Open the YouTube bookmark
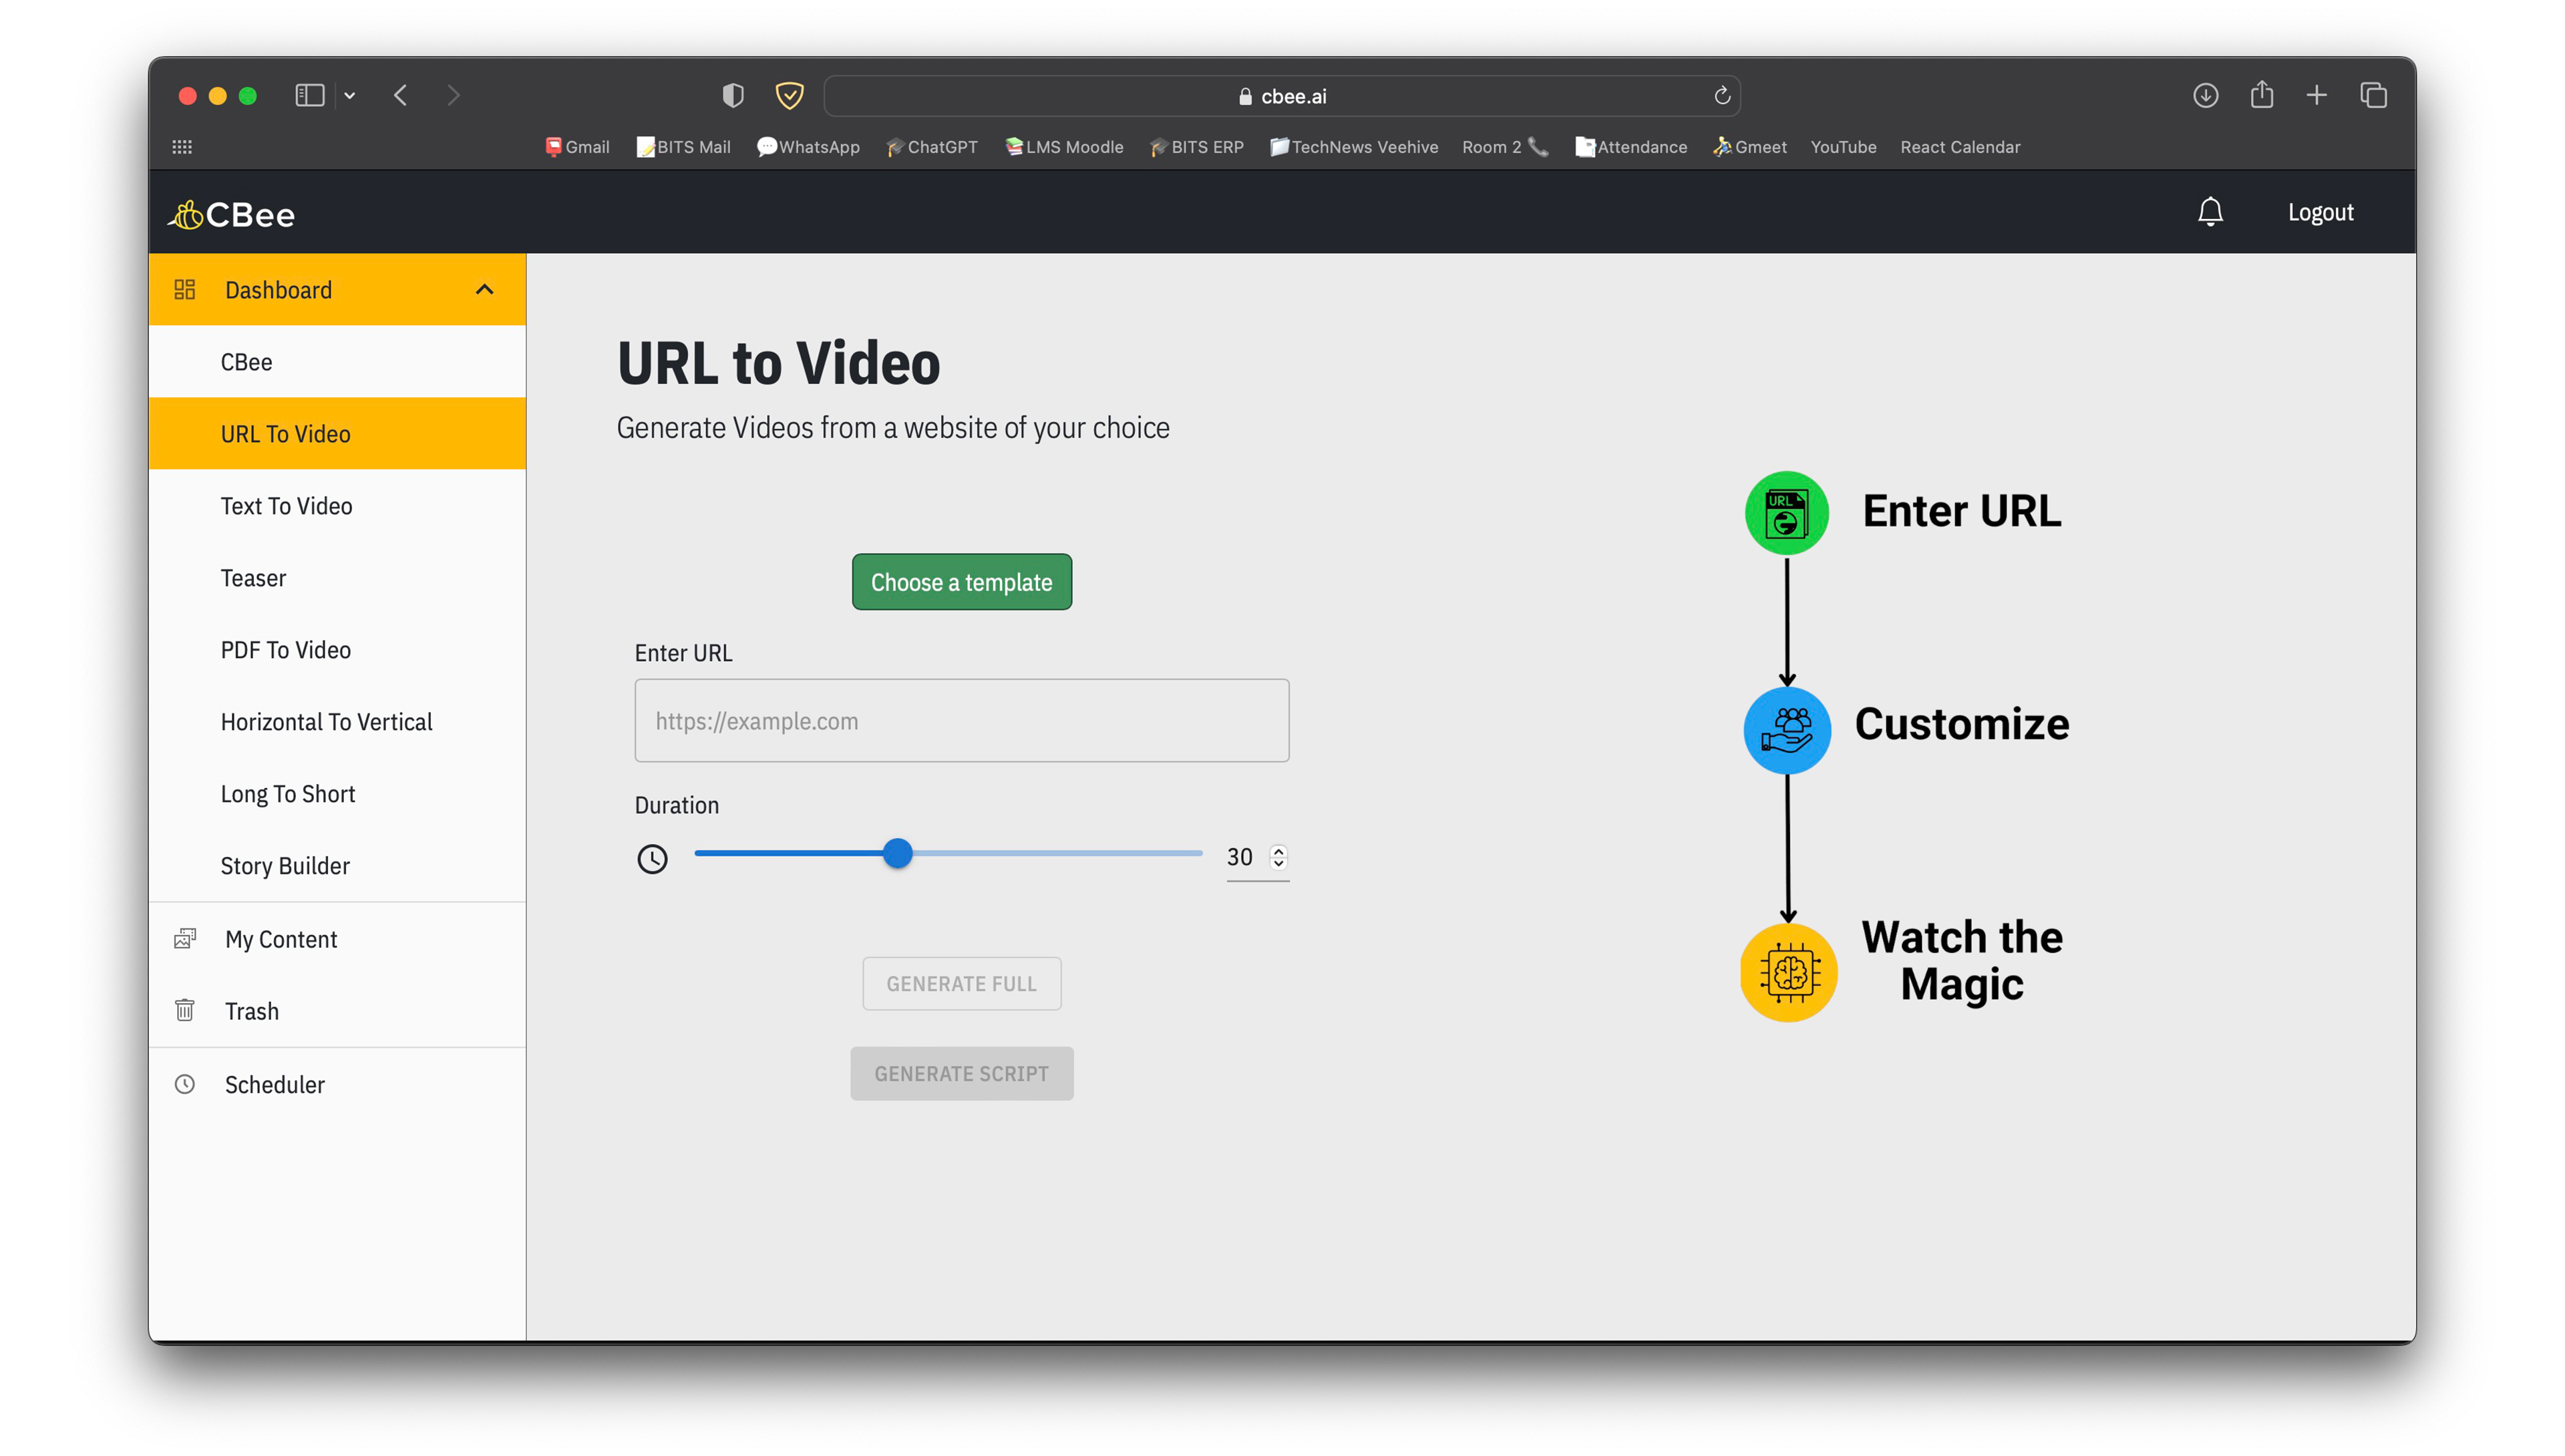The image size is (2565, 1456). (x=1843, y=147)
